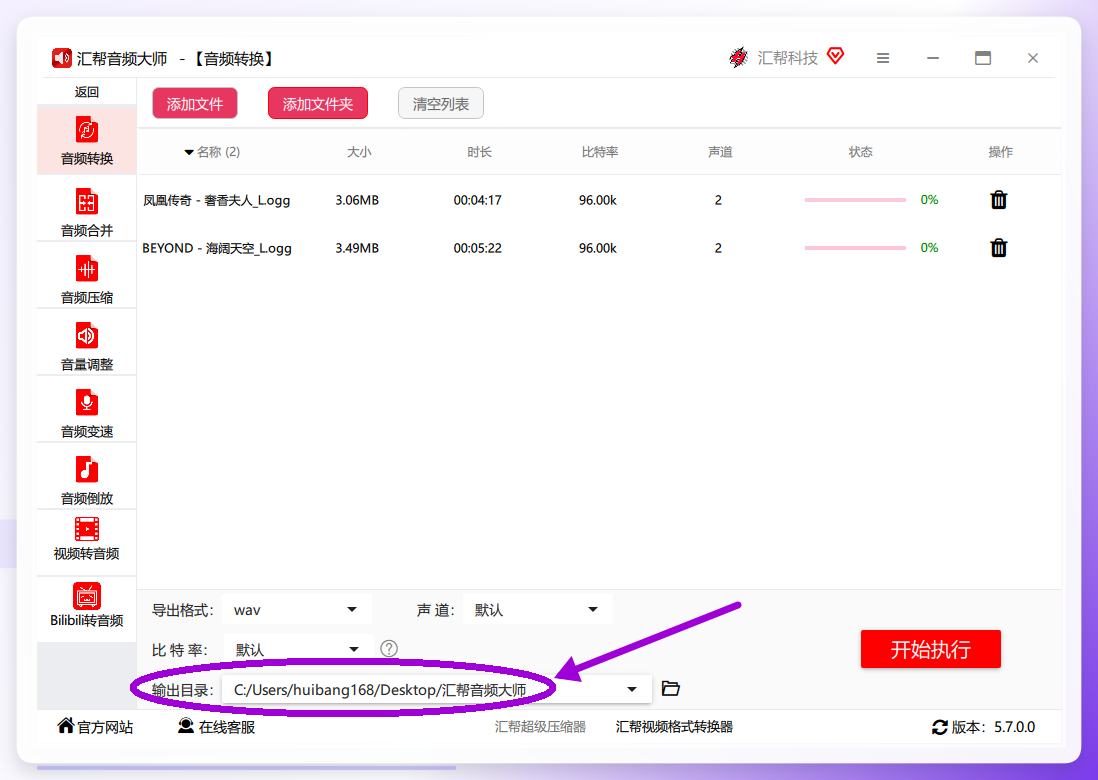Close the 汇帮音频大师 window
The image size is (1098, 780).
[x=1033, y=58]
